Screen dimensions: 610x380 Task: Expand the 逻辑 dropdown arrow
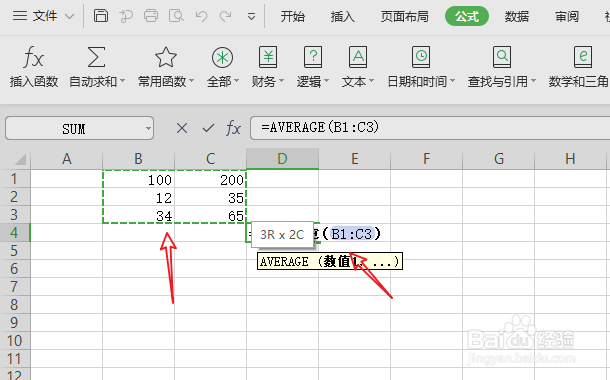326,81
